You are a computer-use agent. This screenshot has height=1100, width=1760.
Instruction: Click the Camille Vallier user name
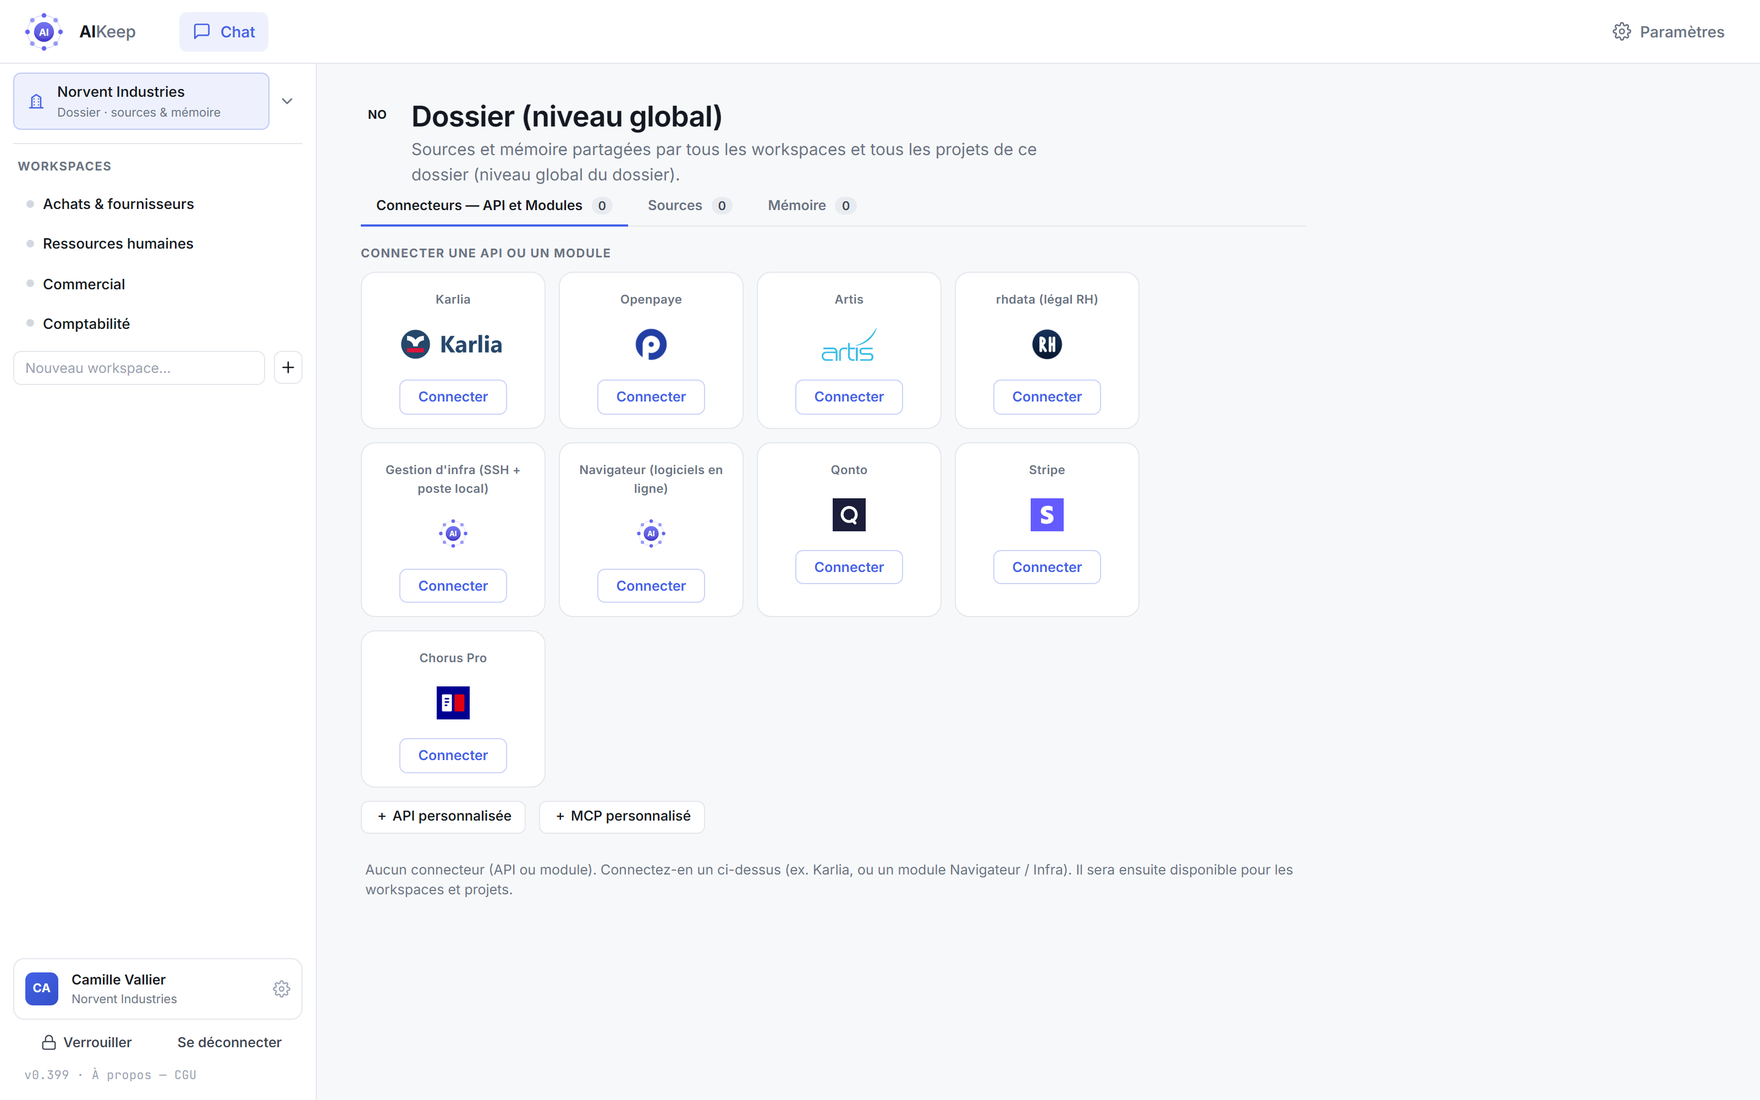coord(119,980)
